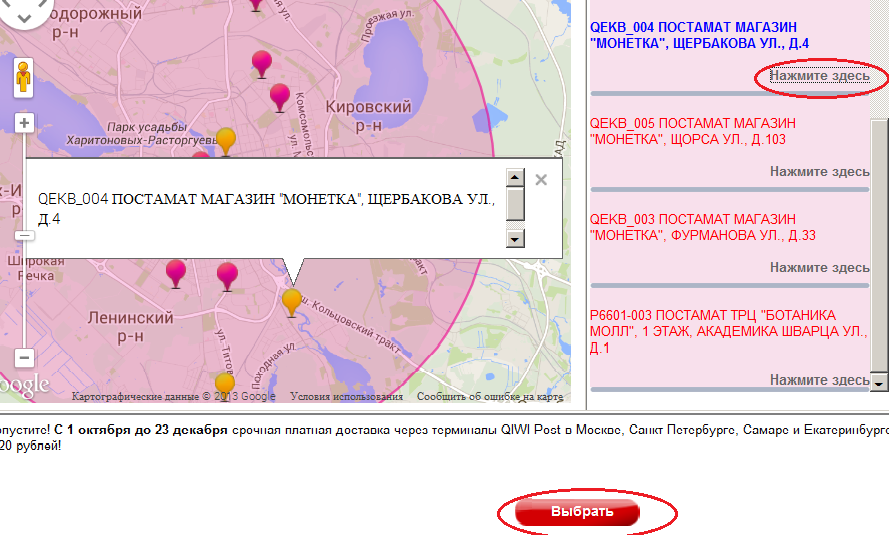Select P6601-003 Ботаника Молл postamat entry

729,331
